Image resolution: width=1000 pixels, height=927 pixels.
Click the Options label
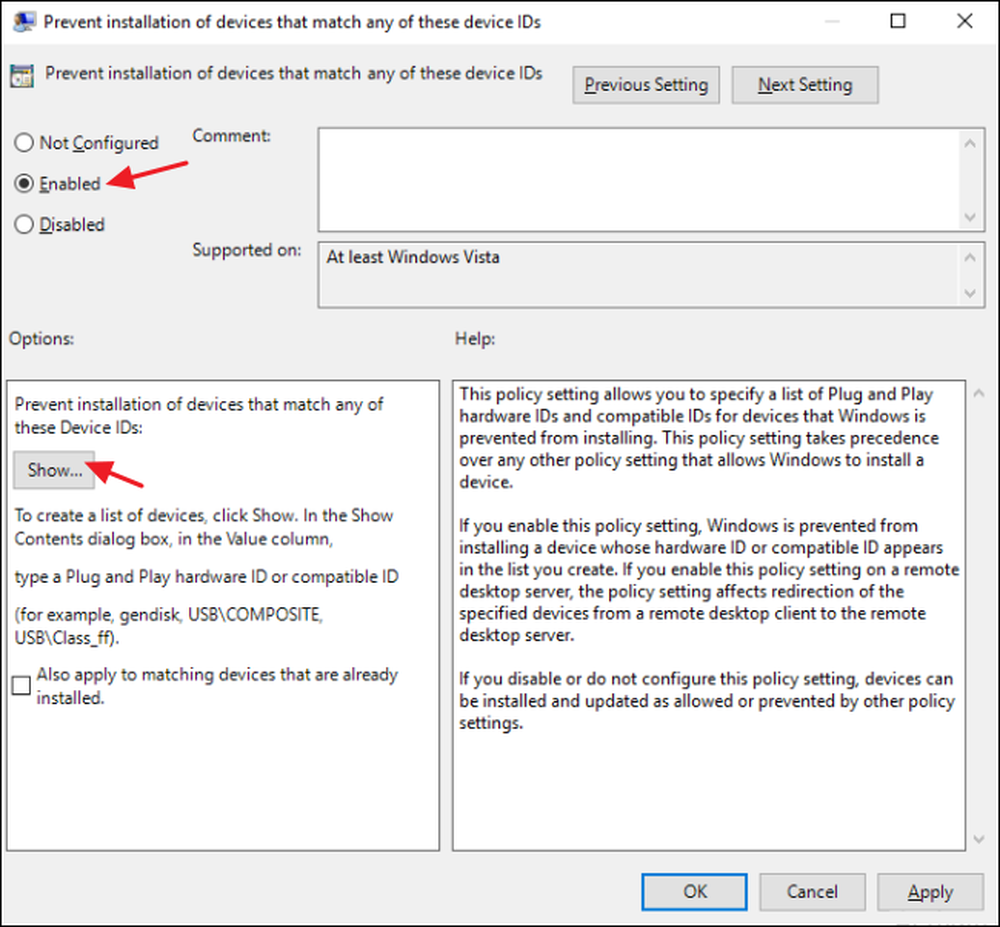[41, 339]
